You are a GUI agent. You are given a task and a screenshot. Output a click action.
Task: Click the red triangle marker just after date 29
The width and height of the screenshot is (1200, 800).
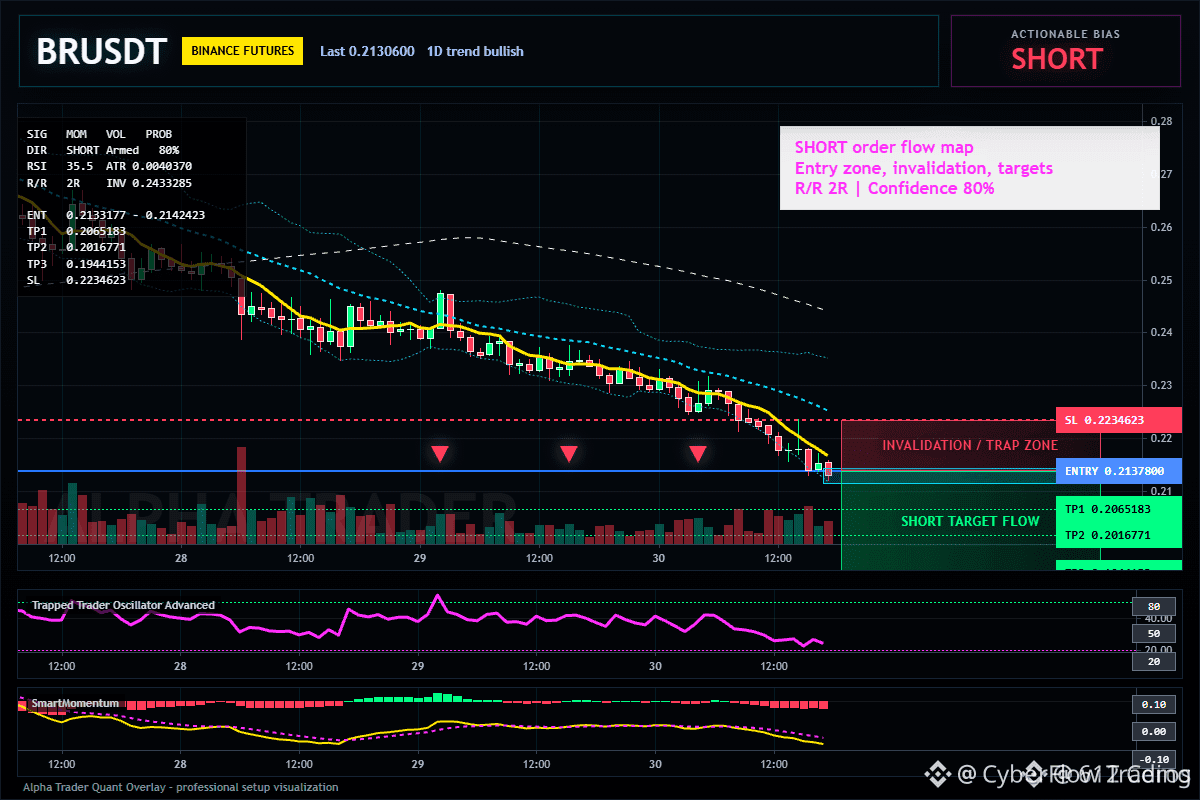click(440, 454)
